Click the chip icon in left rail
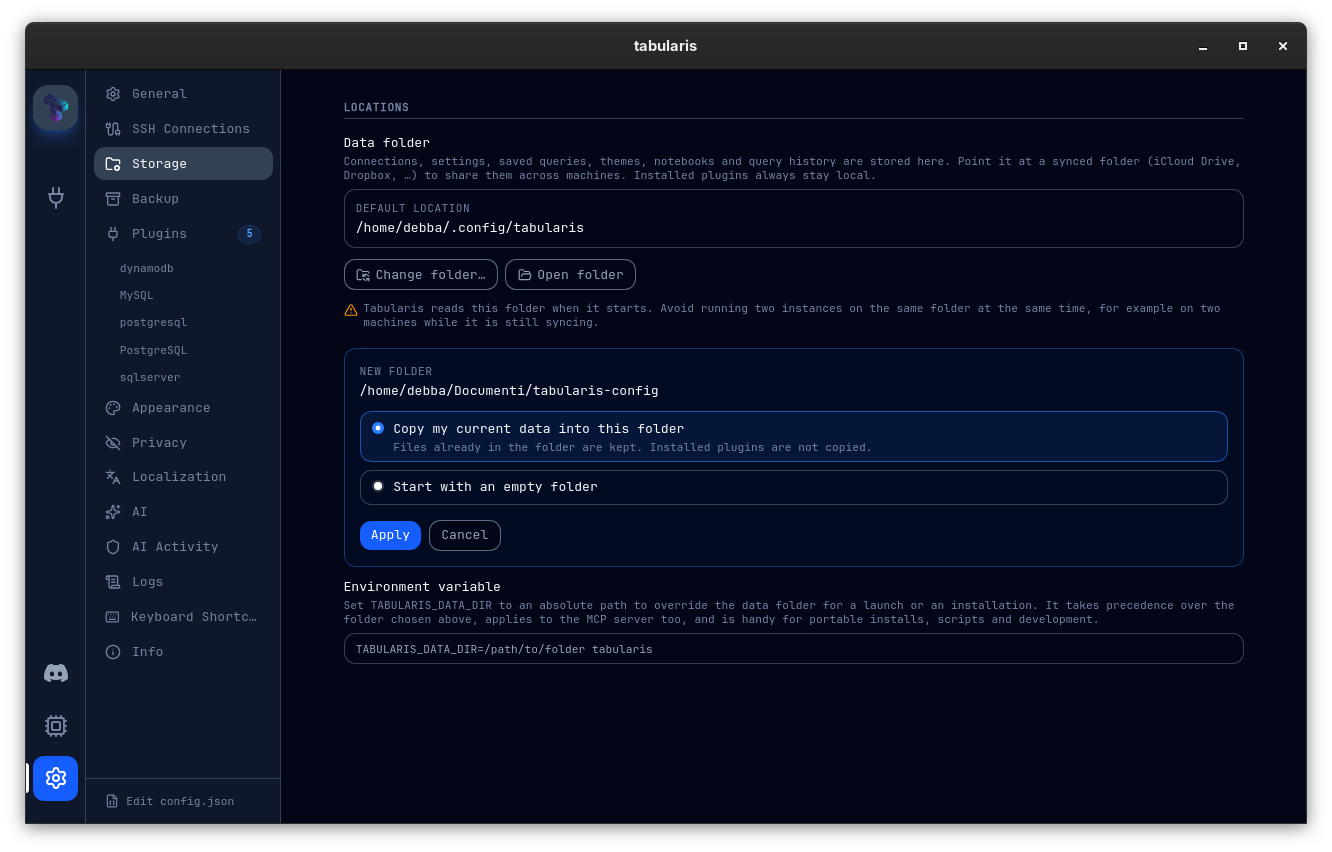This screenshot has width=1332, height=852. pos(56,726)
